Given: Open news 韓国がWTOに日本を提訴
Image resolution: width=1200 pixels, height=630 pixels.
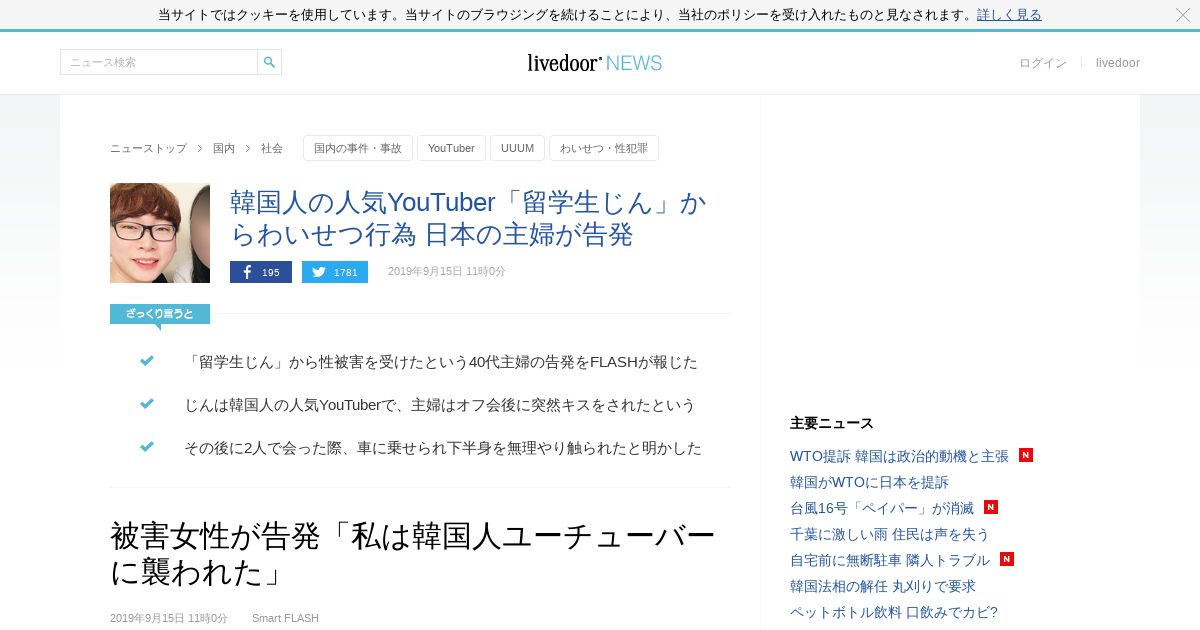Looking at the screenshot, I should coord(869,482).
